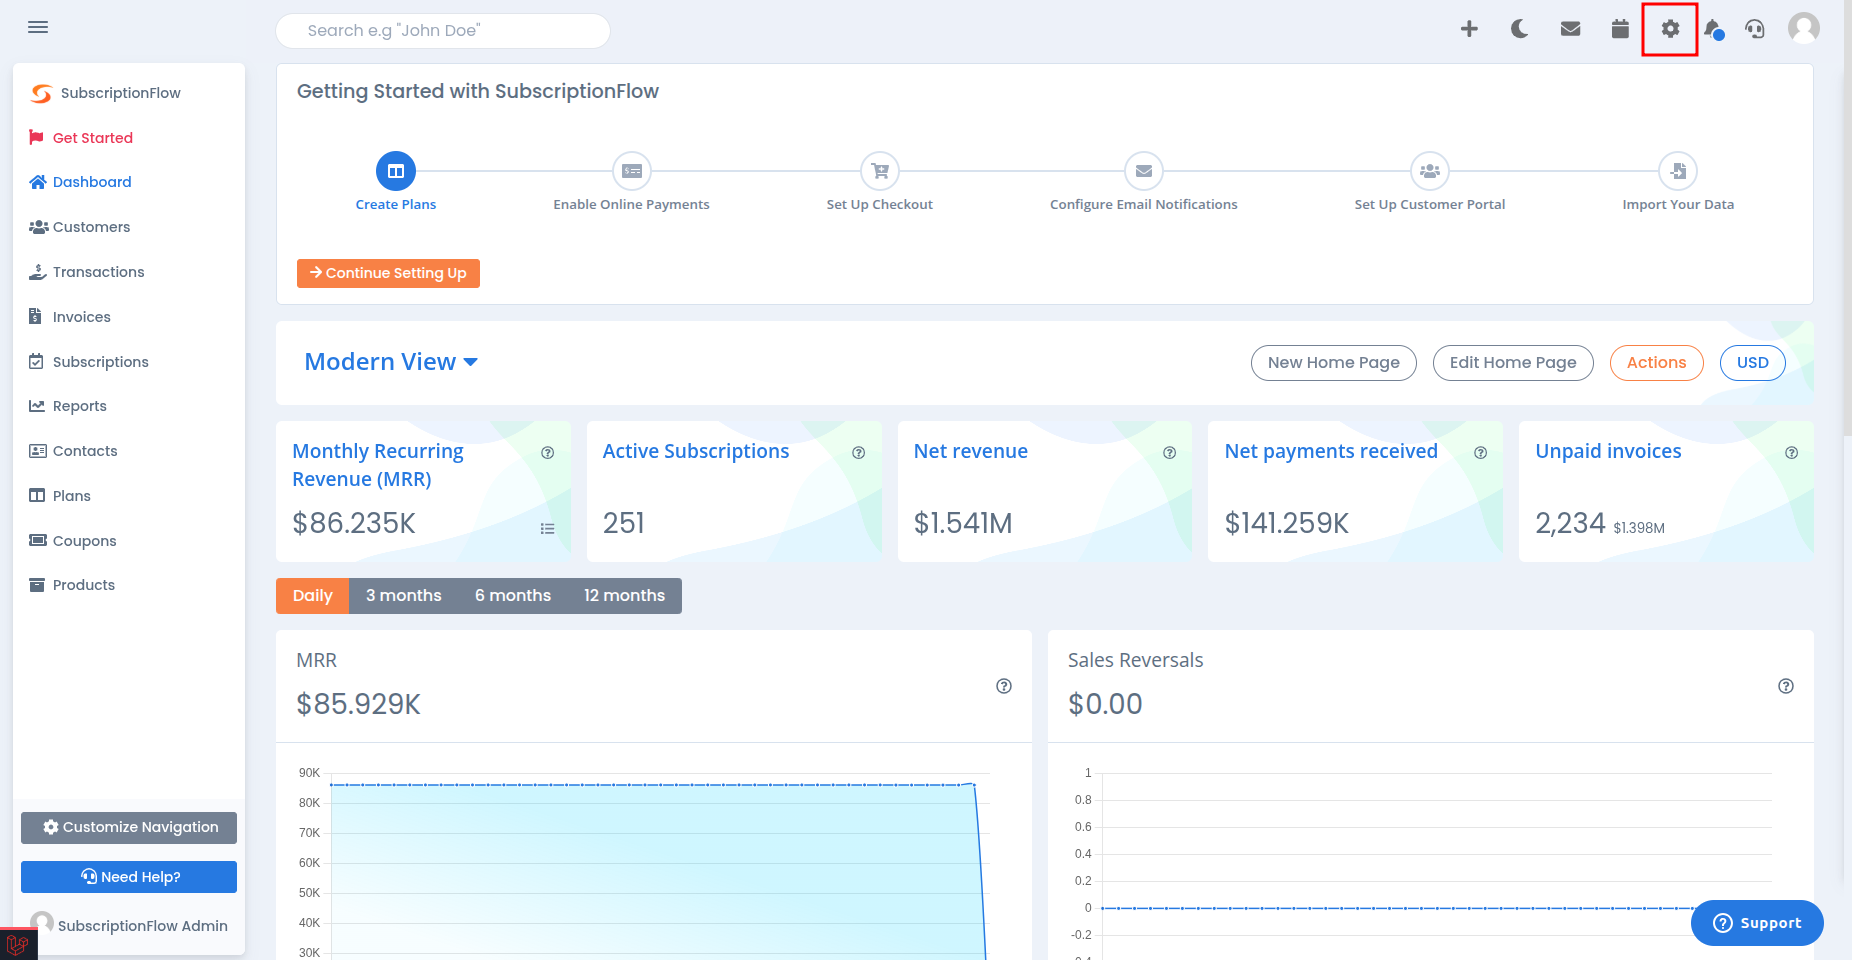Toggle dark mode with the moon icon
Image resolution: width=1852 pixels, height=960 pixels.
pyautogui.click(x=1519, y=28)
